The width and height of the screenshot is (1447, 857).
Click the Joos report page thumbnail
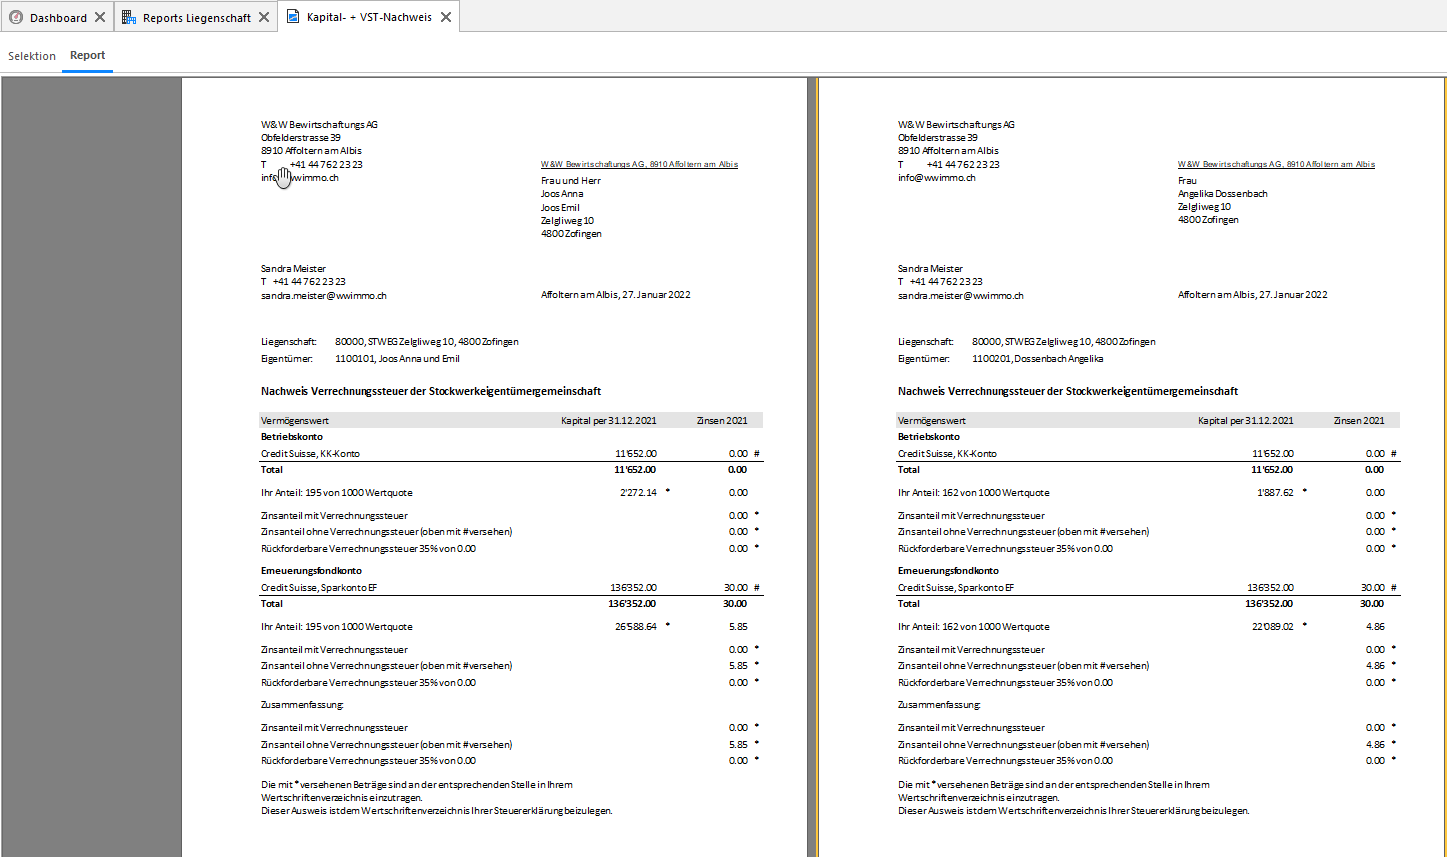(x=494, y=467)
